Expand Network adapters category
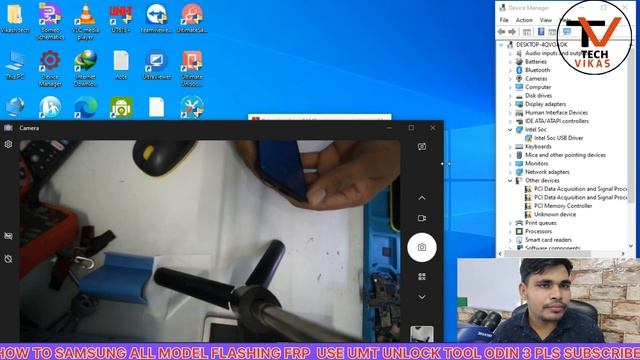 coord(510,172)
